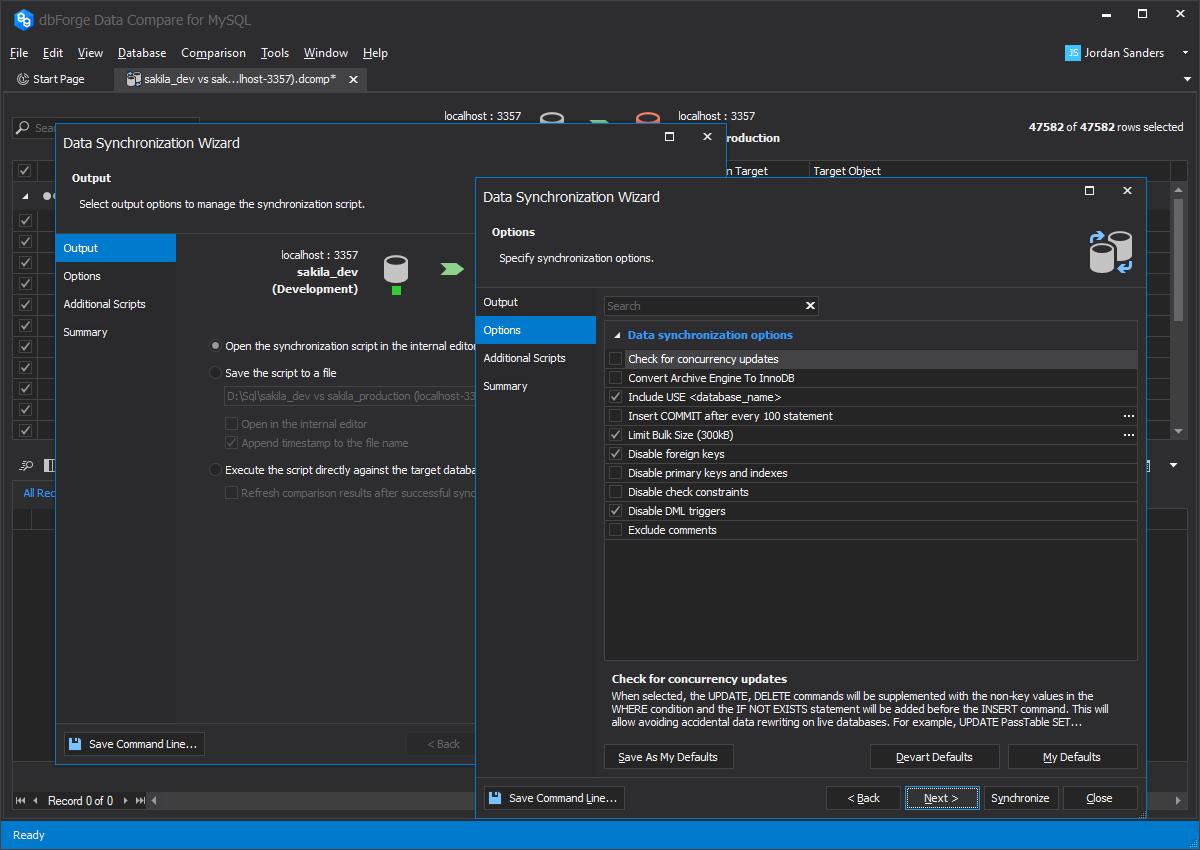
Task: Select 'Execute the script directly' radio button
Action: point(215,470)
